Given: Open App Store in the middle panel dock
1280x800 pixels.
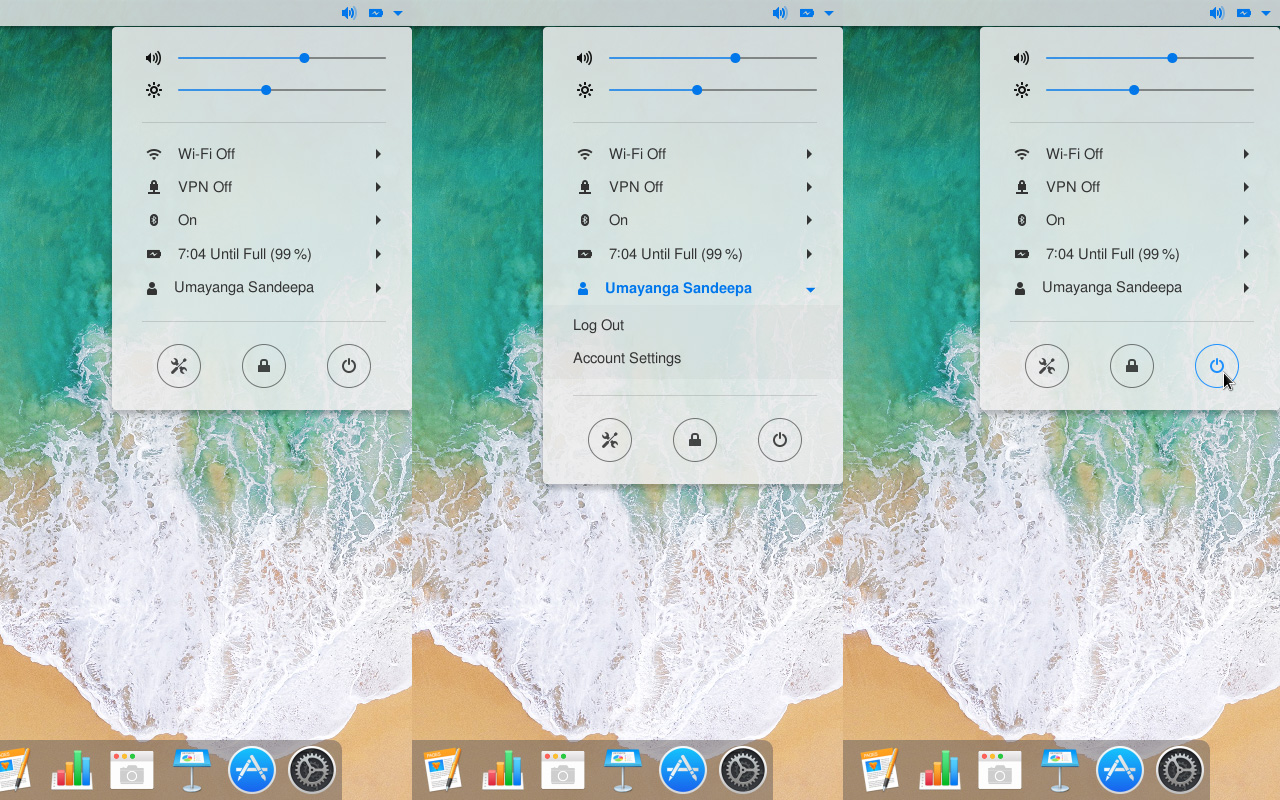Looking at the screenshot, I should (x=683, y=770).
